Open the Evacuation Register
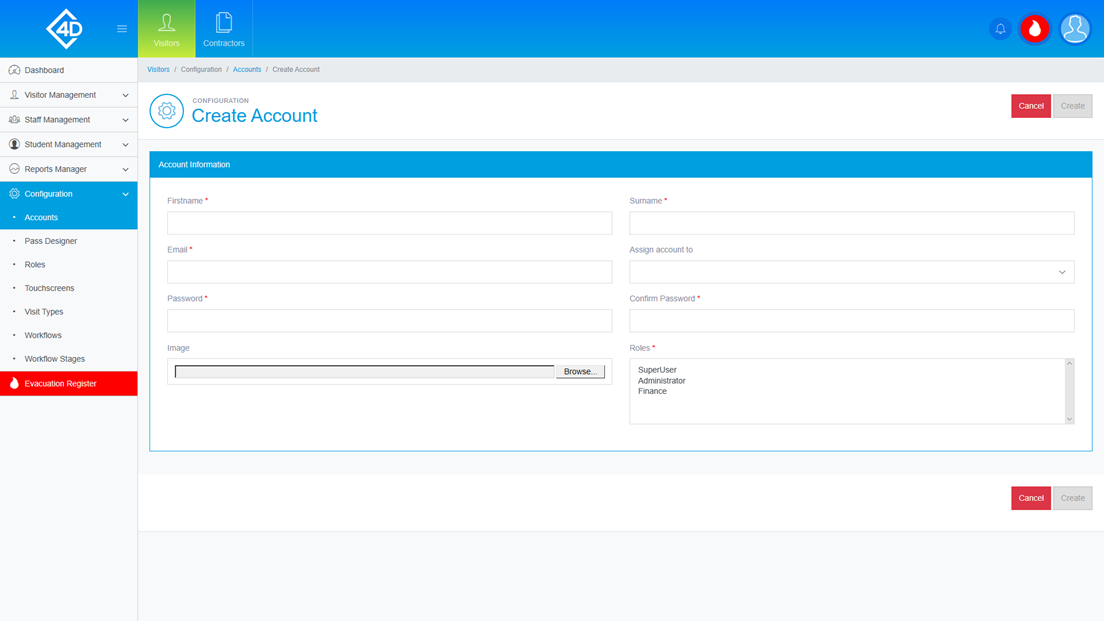This screenshot has width=1104, height=621. (x=69, y=384)
